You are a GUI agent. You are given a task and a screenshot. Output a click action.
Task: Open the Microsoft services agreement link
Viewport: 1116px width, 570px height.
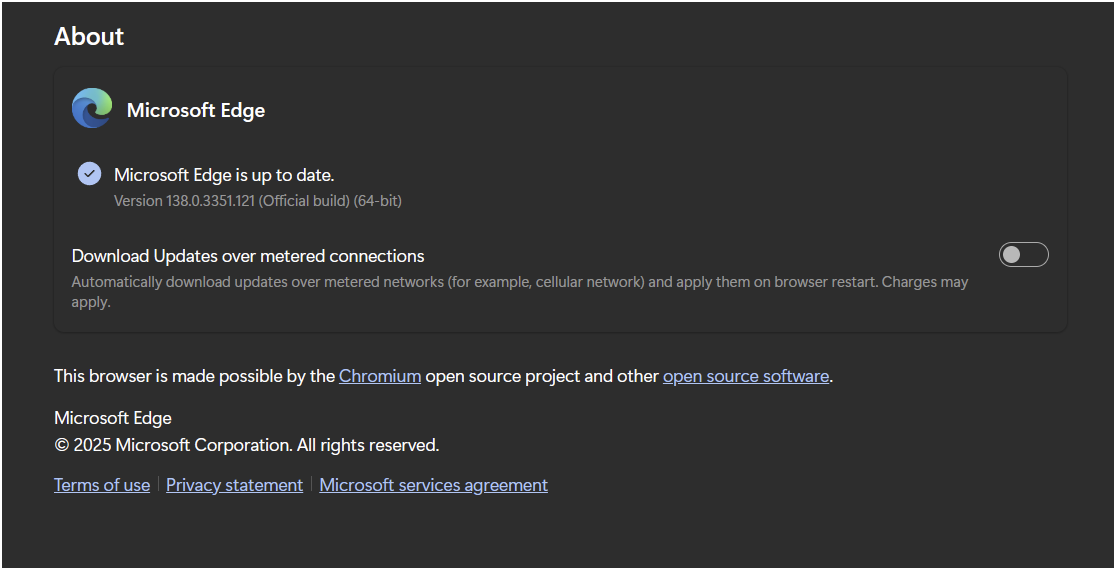pos(433,485)
